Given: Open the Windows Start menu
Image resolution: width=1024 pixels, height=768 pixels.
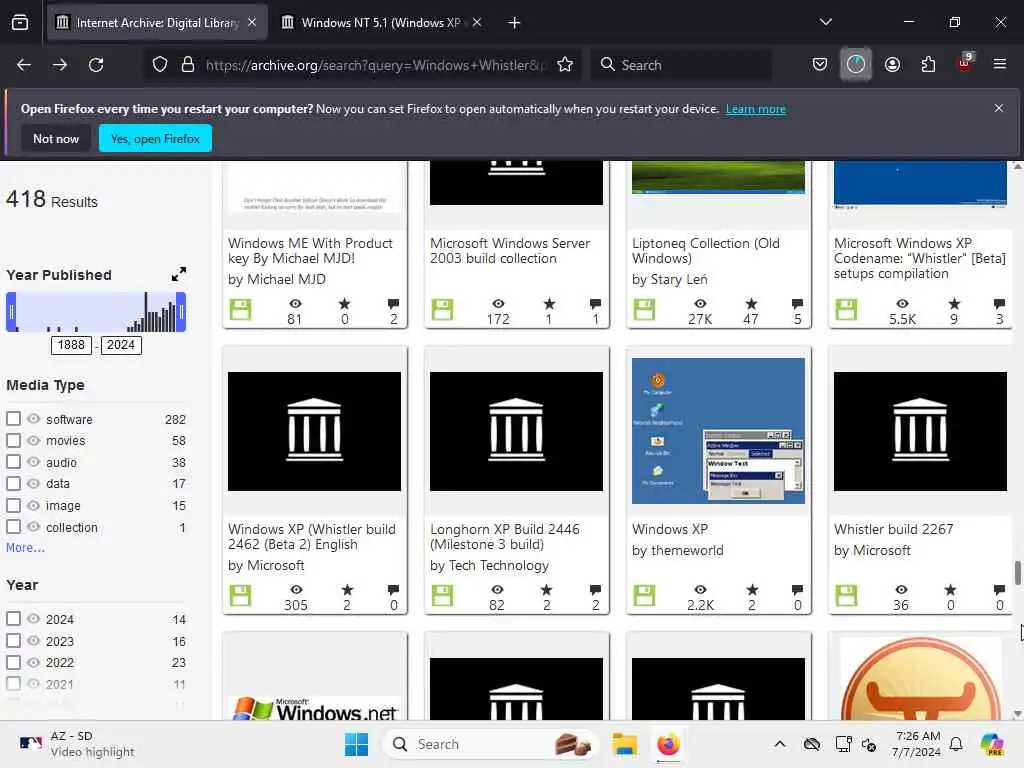Looking at the screenshot, I should 357,744.
